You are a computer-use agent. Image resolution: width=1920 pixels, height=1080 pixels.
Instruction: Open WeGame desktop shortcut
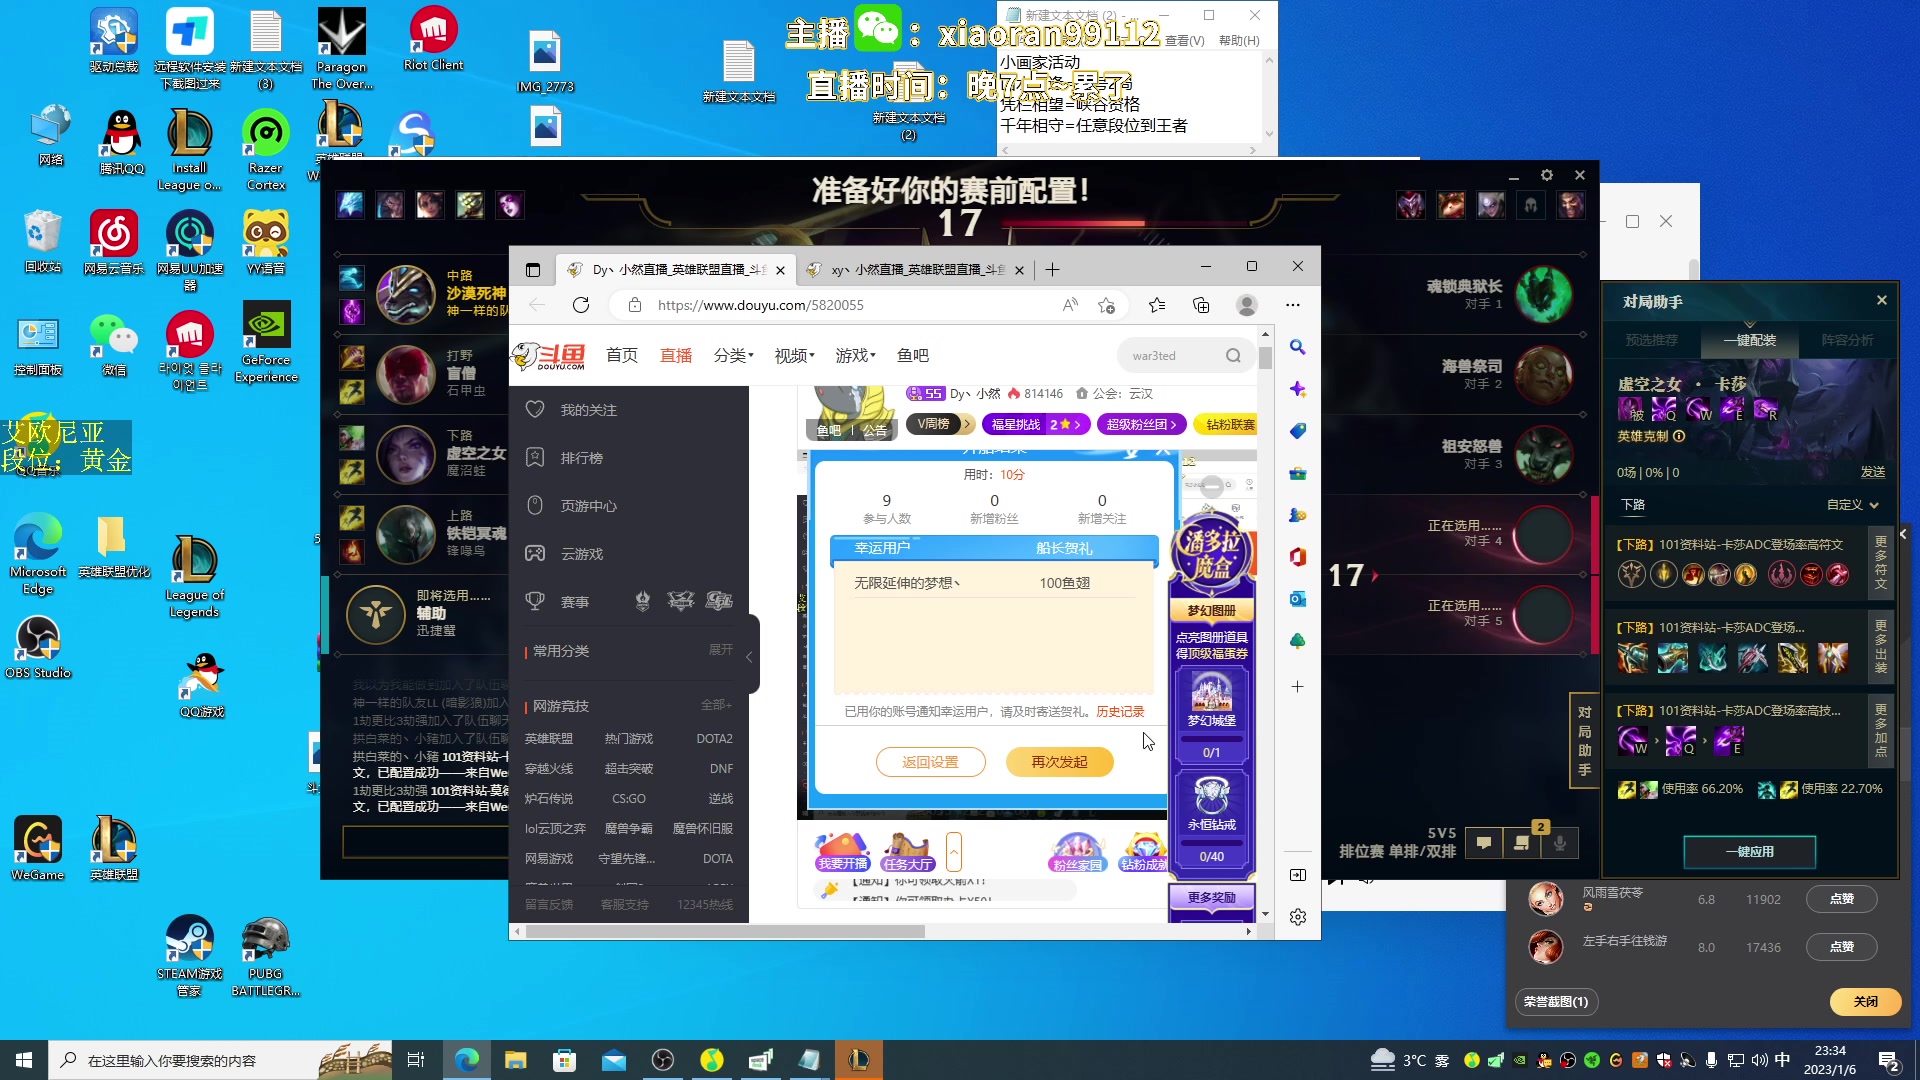(38, 848)
